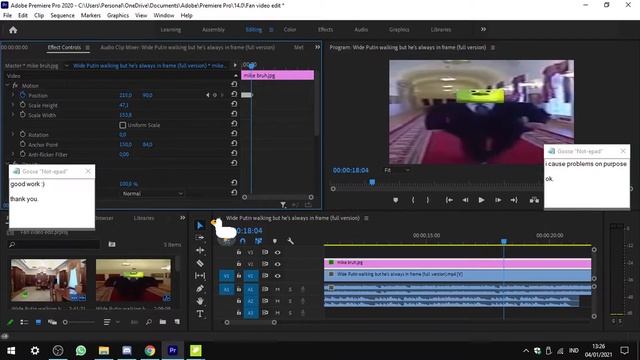The width and height of the screenshot is (640, 360).
Task: Select the Type tool
Action: point(200,313)
